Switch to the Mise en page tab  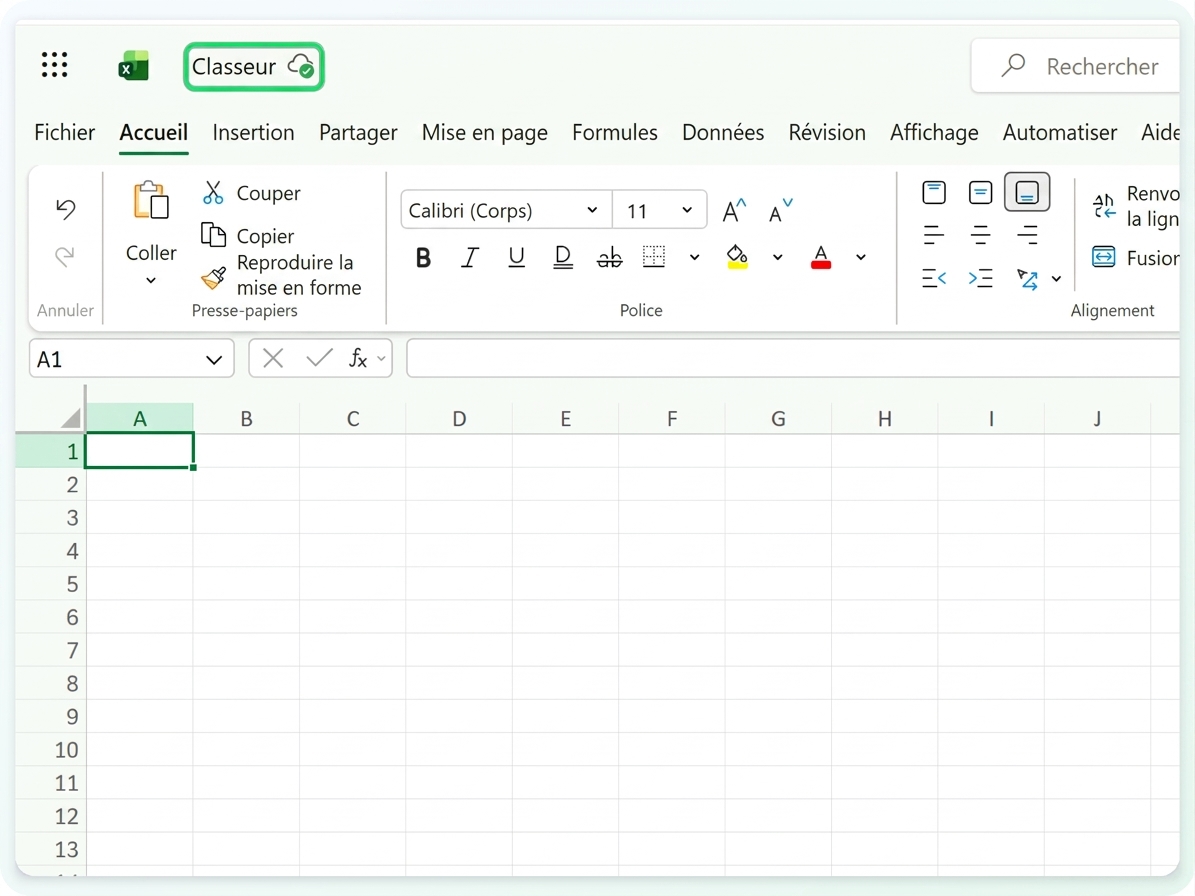click(x=485, y=133)
